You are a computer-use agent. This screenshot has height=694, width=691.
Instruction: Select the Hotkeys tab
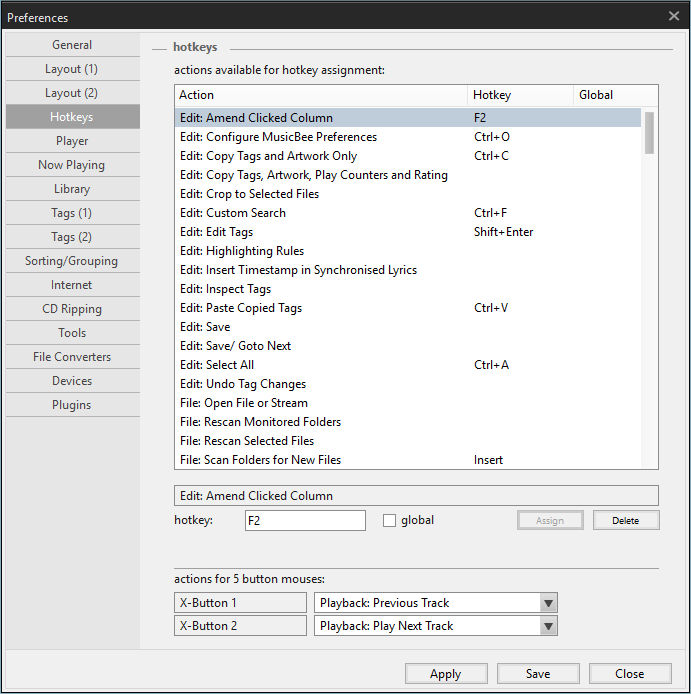click(x=73, y=117)
